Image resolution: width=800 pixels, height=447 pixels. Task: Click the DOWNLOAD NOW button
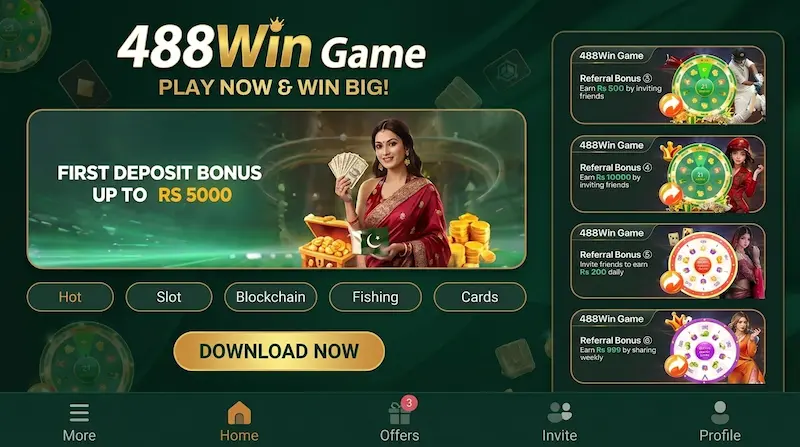tap(279, 351)
